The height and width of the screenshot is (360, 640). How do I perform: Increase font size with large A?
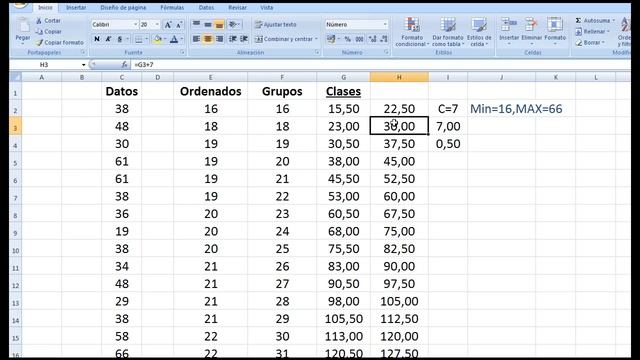coord(168,25)
